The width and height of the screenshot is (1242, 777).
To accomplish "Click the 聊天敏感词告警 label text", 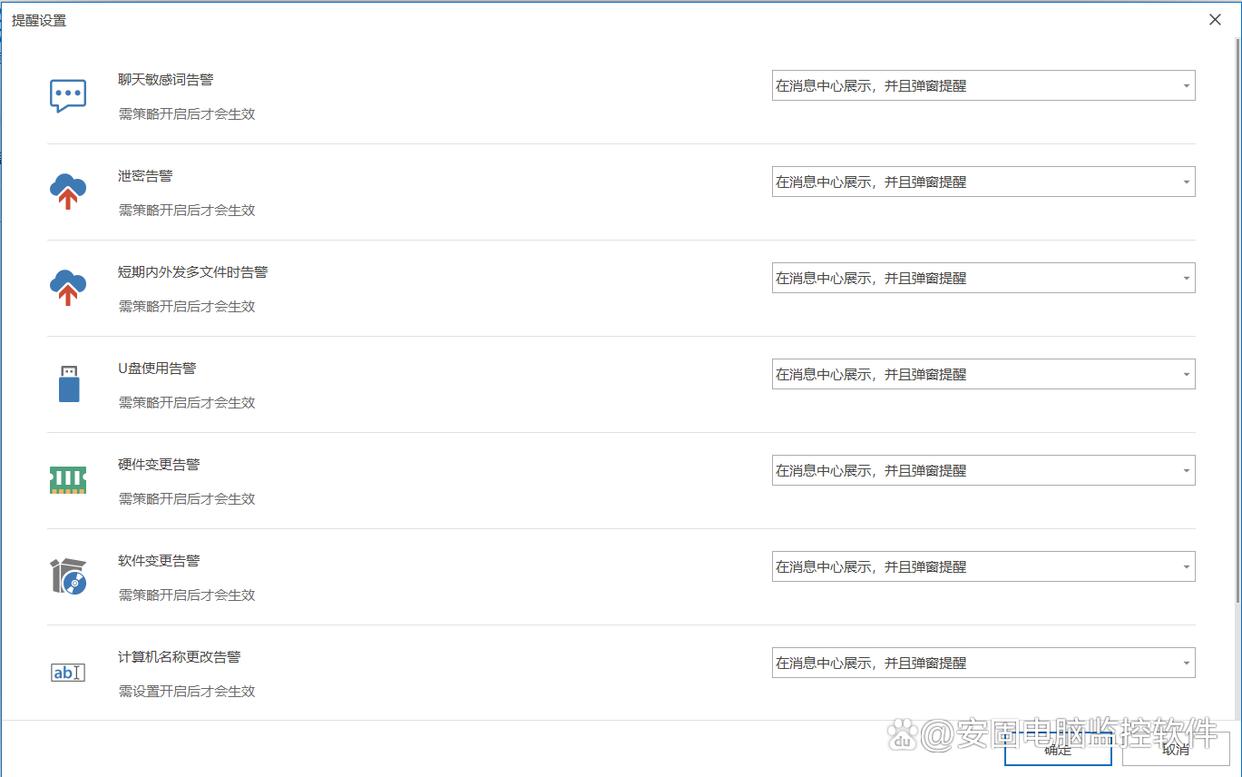I will point(166,80).
